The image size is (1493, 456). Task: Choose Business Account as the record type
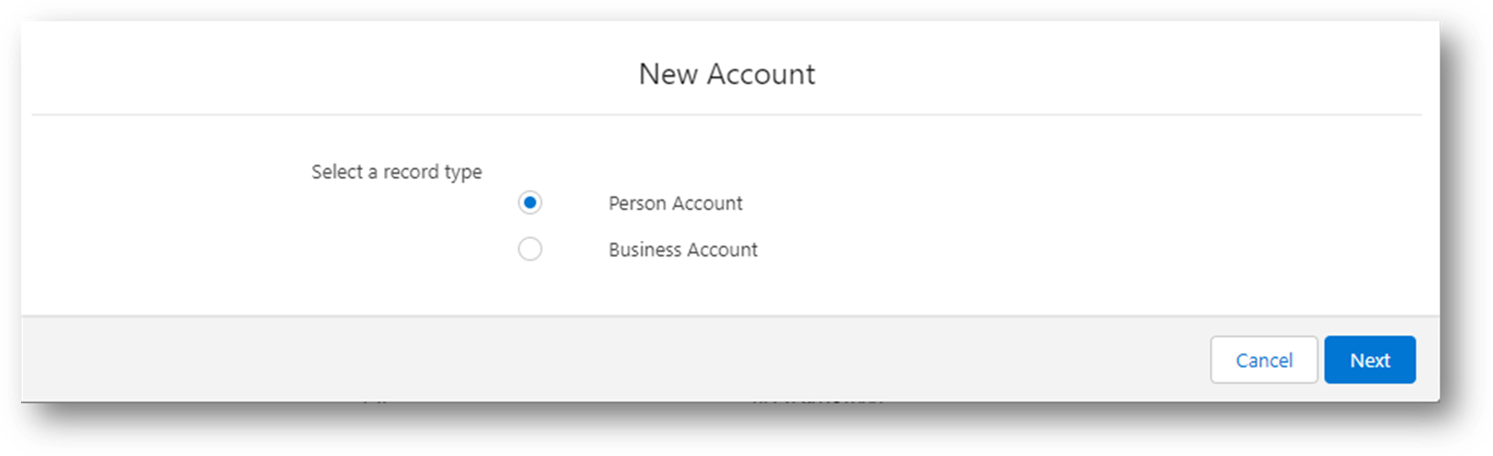pos(530,249)
